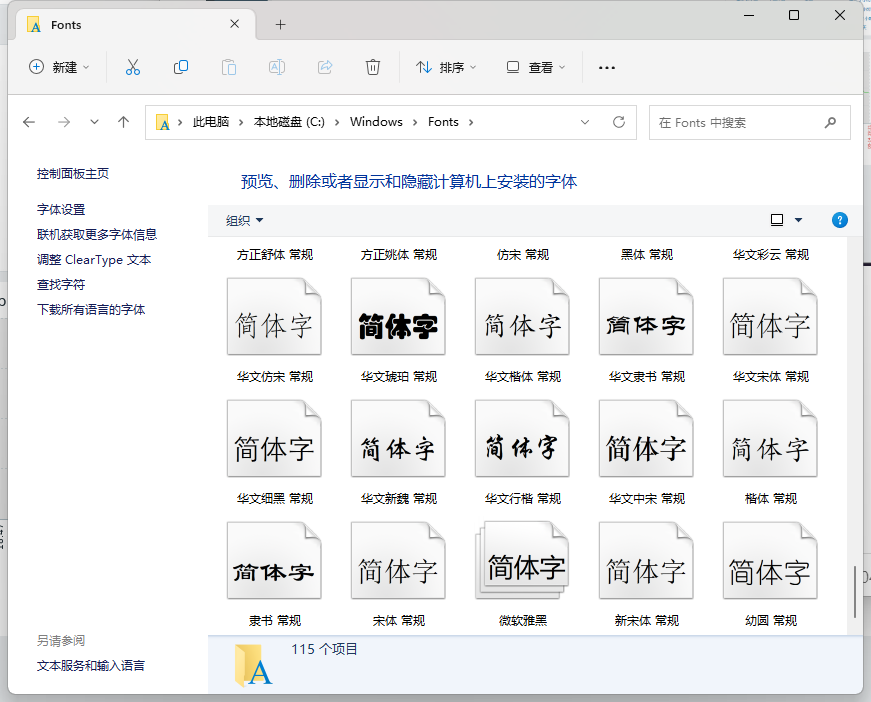Viewport: 871px width, 702px height.
Task: Click the Share icon in toolbar
Action: [x=325, y=67]
